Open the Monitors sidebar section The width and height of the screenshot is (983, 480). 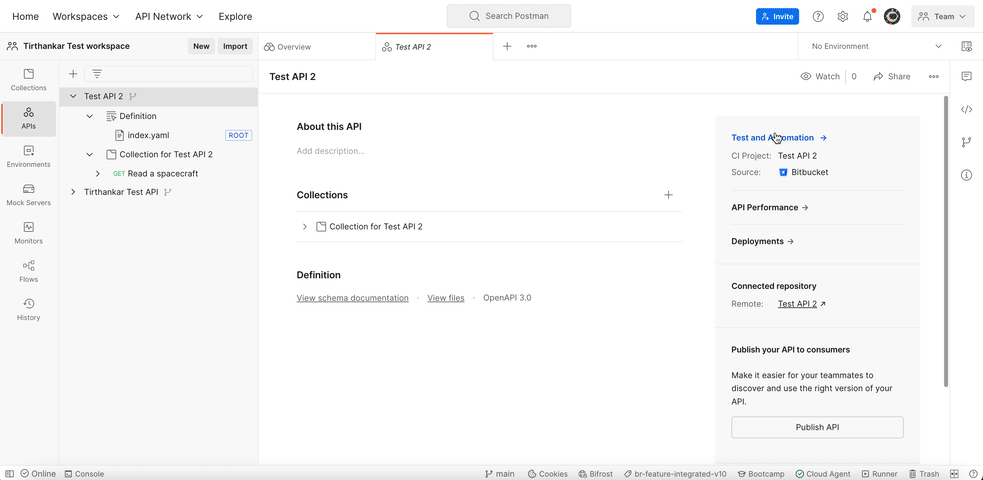[29, 233]
